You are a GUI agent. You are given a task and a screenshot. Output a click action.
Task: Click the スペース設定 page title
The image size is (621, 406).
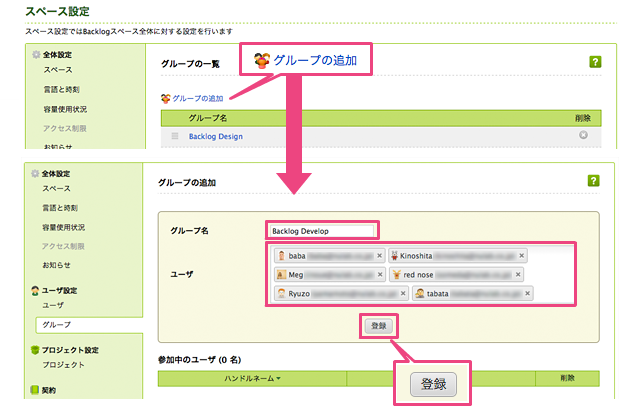coord(57,11)
